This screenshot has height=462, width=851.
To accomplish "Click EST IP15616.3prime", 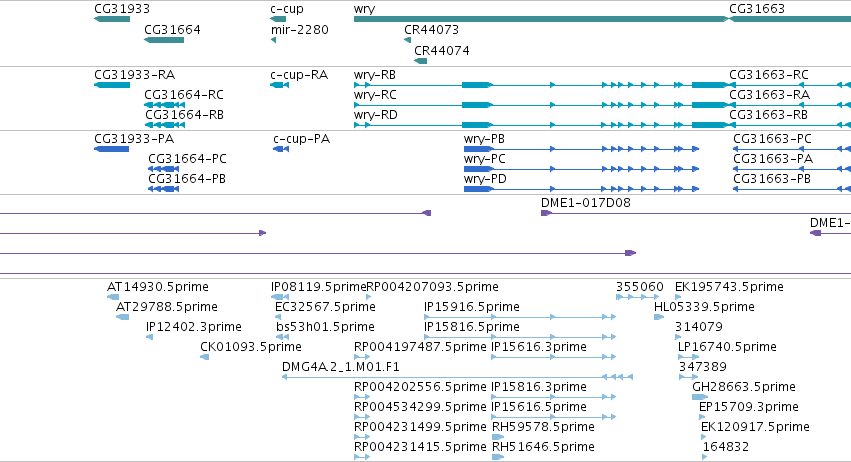I will [x=539, y=347].
